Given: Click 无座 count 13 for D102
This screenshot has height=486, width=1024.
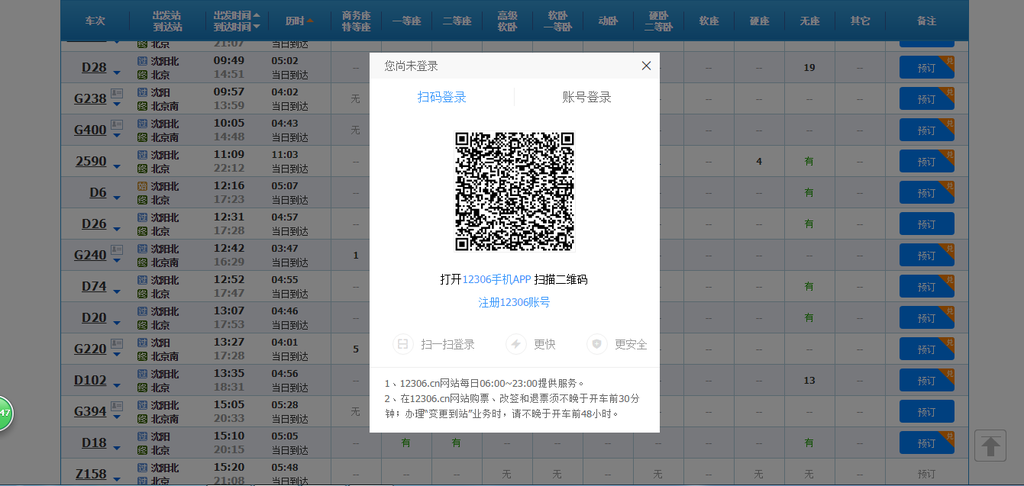Looking at the screenshot, I should (809, 380).
